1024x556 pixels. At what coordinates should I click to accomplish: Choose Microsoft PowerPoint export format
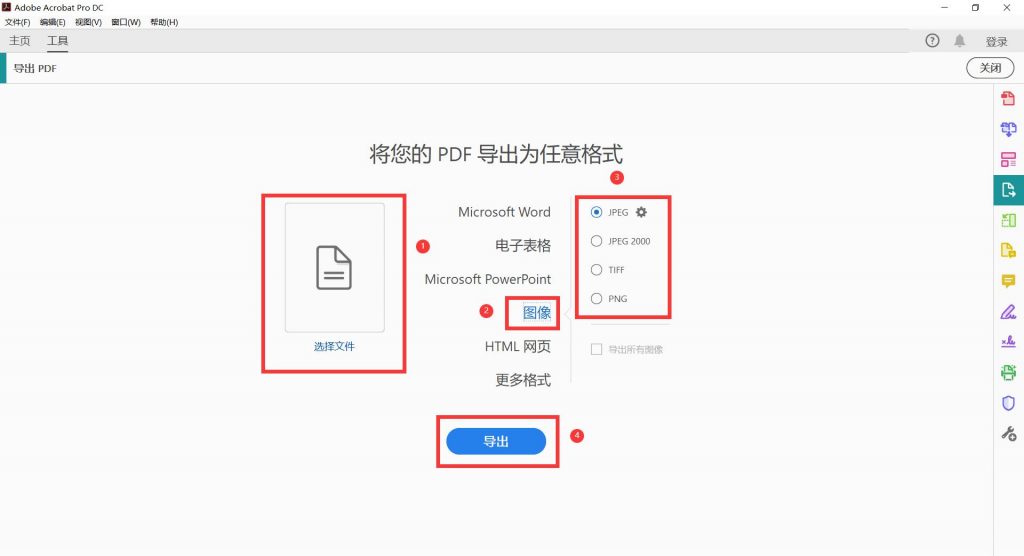point(488,279)
